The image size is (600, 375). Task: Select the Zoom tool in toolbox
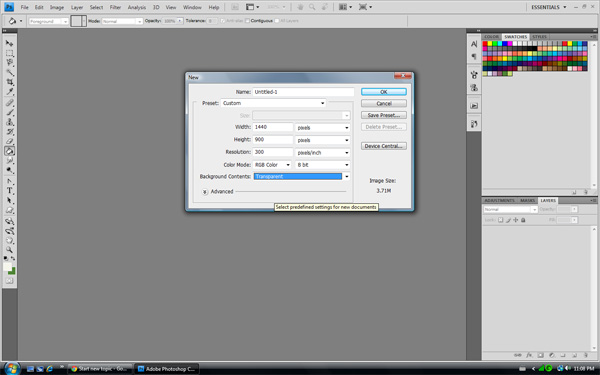coord(9,250)
